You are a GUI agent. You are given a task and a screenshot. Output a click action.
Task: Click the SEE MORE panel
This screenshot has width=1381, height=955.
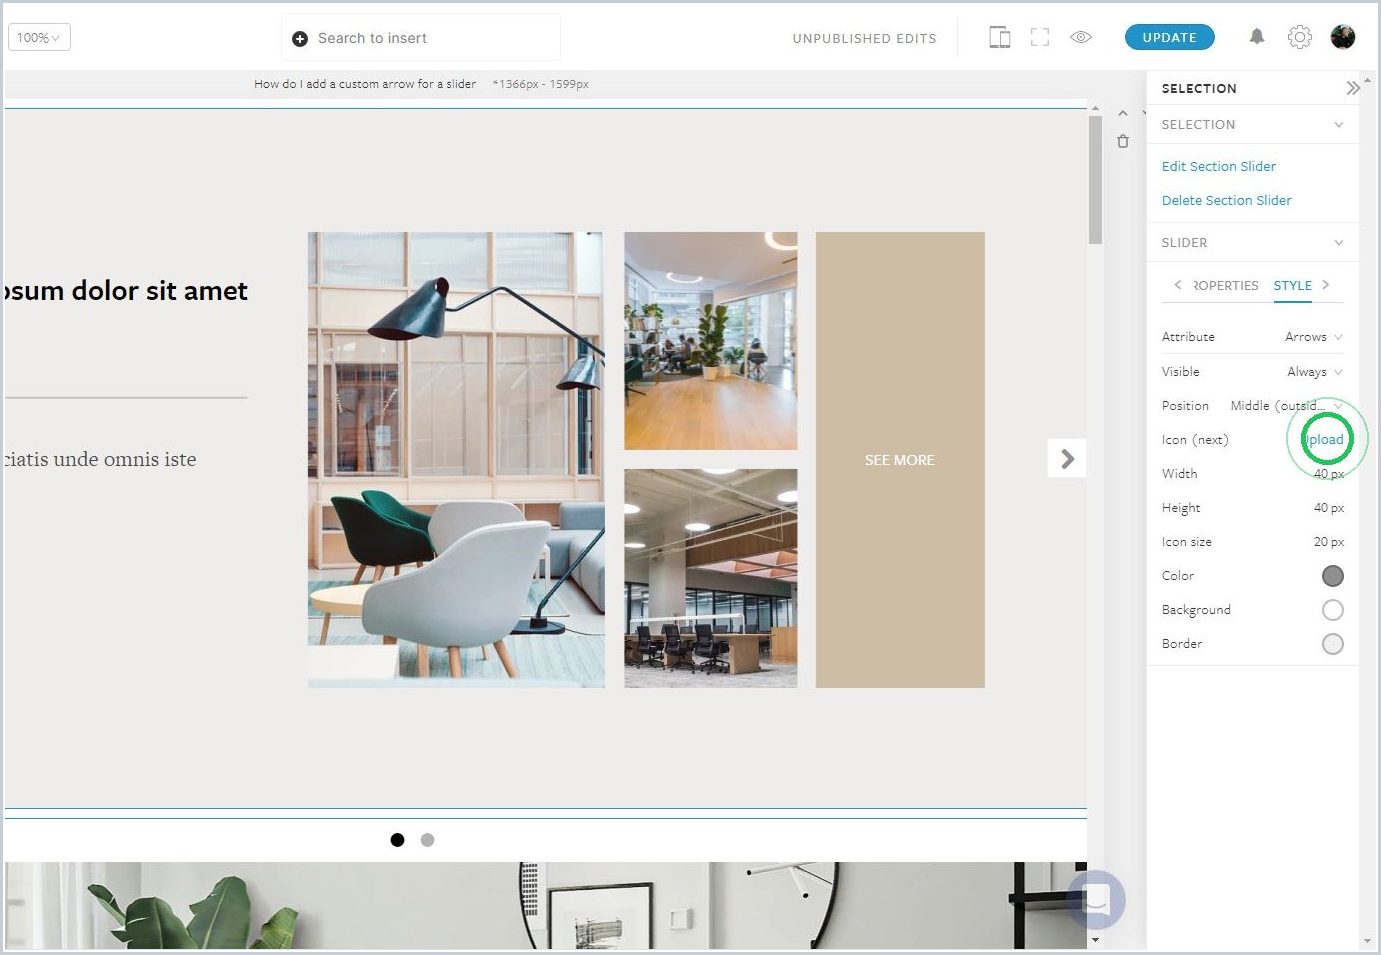tap(900, 460)
